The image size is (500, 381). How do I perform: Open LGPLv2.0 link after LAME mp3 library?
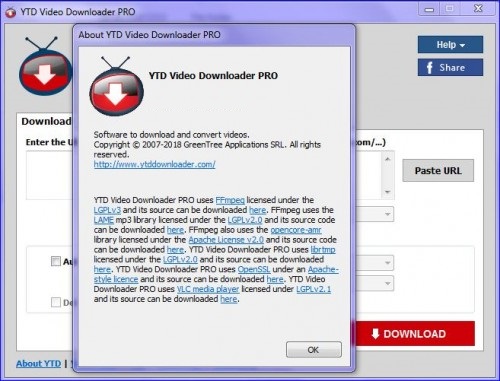(x=245, y=220)
